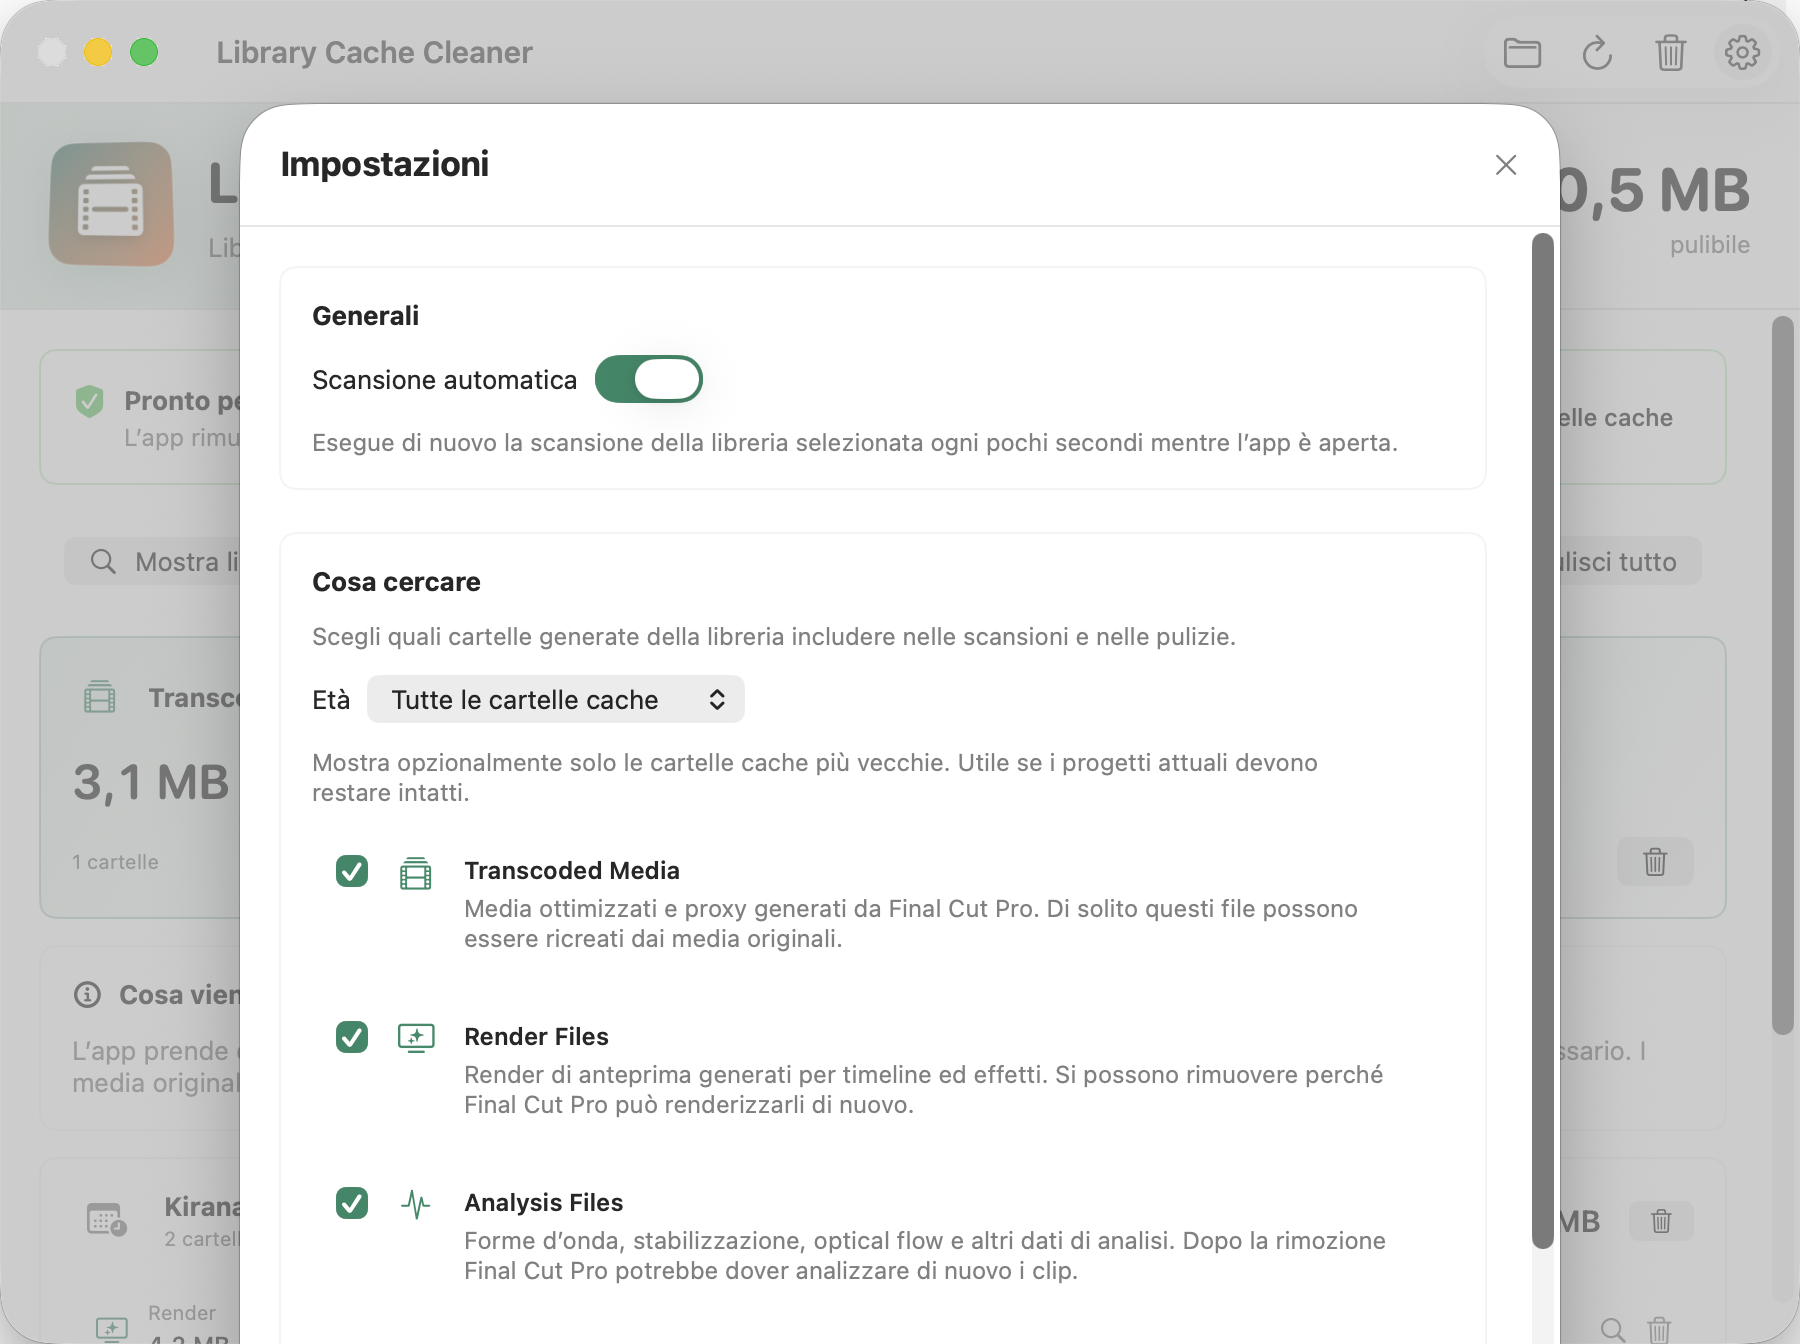
Task: Click the yellow minimize window button
Action: coord(98,52)
